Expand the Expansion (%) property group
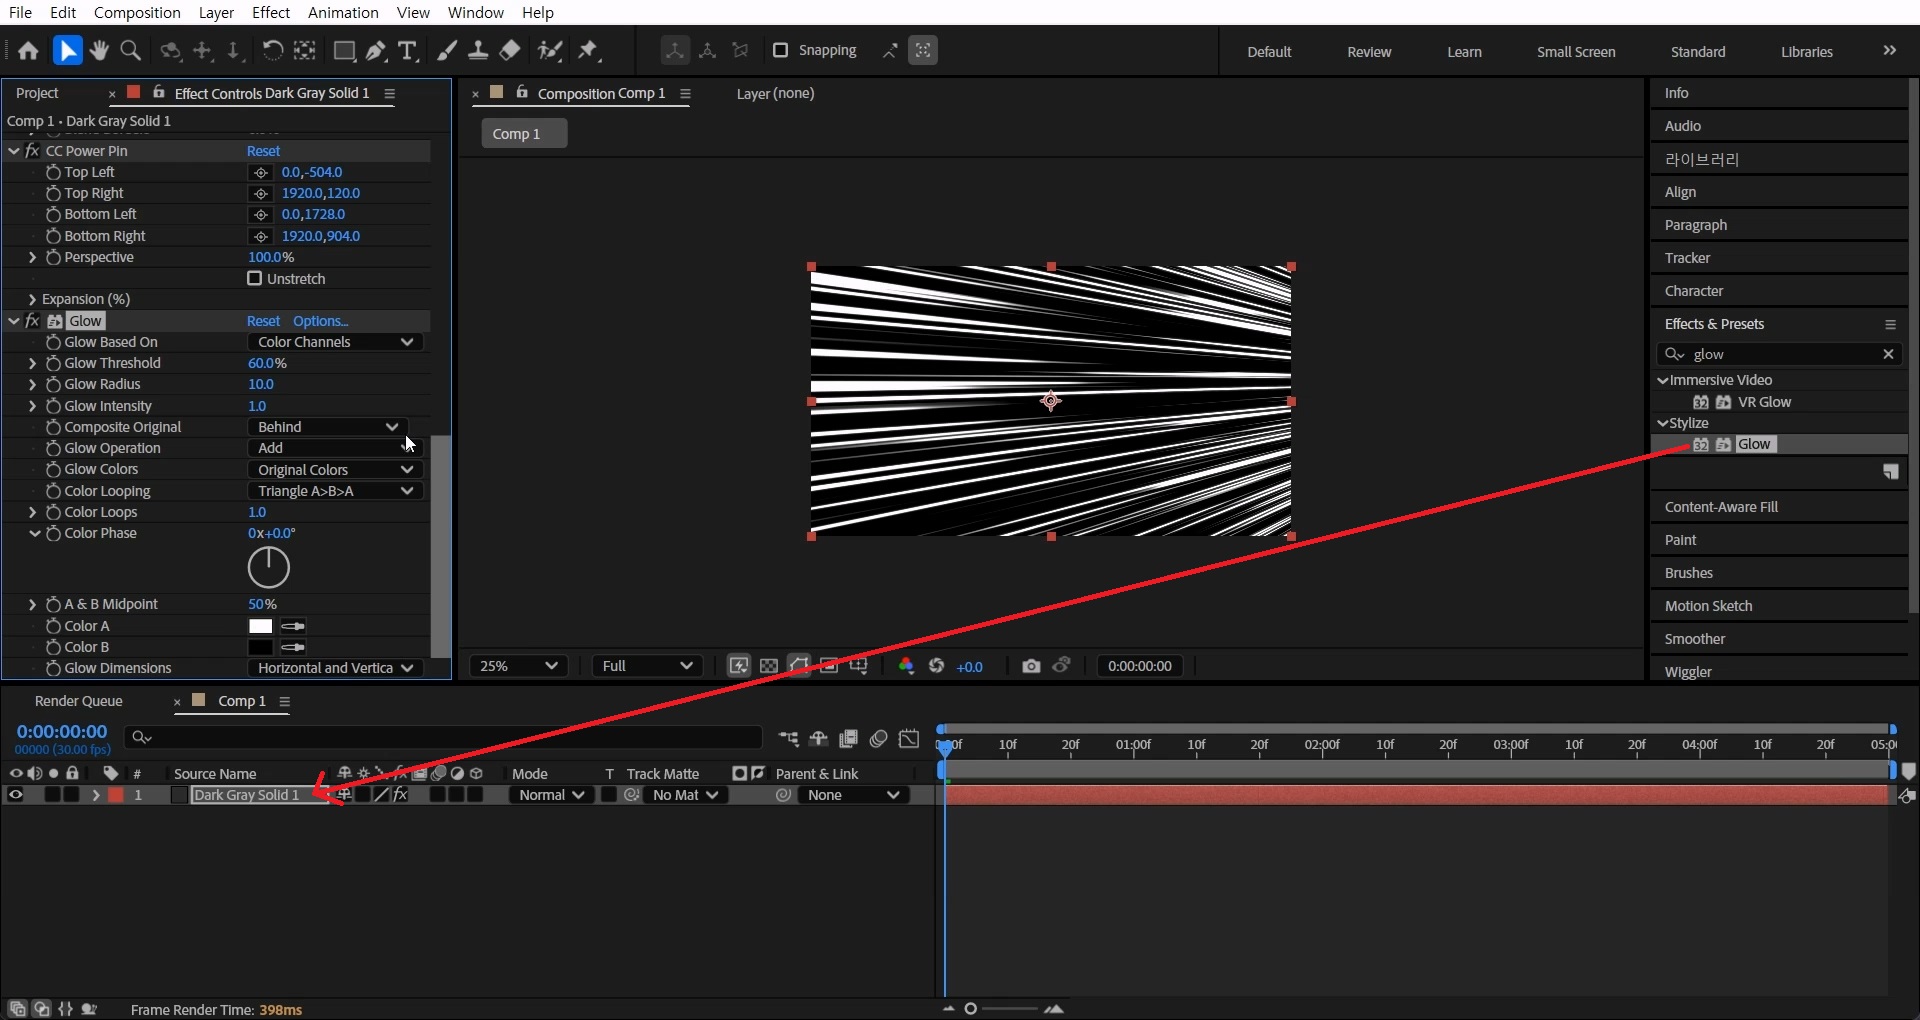1920x1020 pixels. click(x=32, y=299)
